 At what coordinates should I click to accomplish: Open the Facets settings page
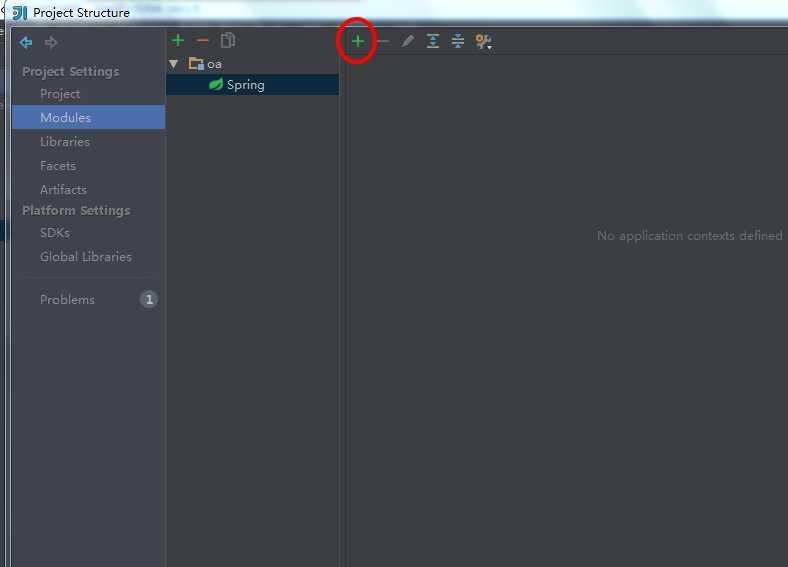click(x=58, y=166)
